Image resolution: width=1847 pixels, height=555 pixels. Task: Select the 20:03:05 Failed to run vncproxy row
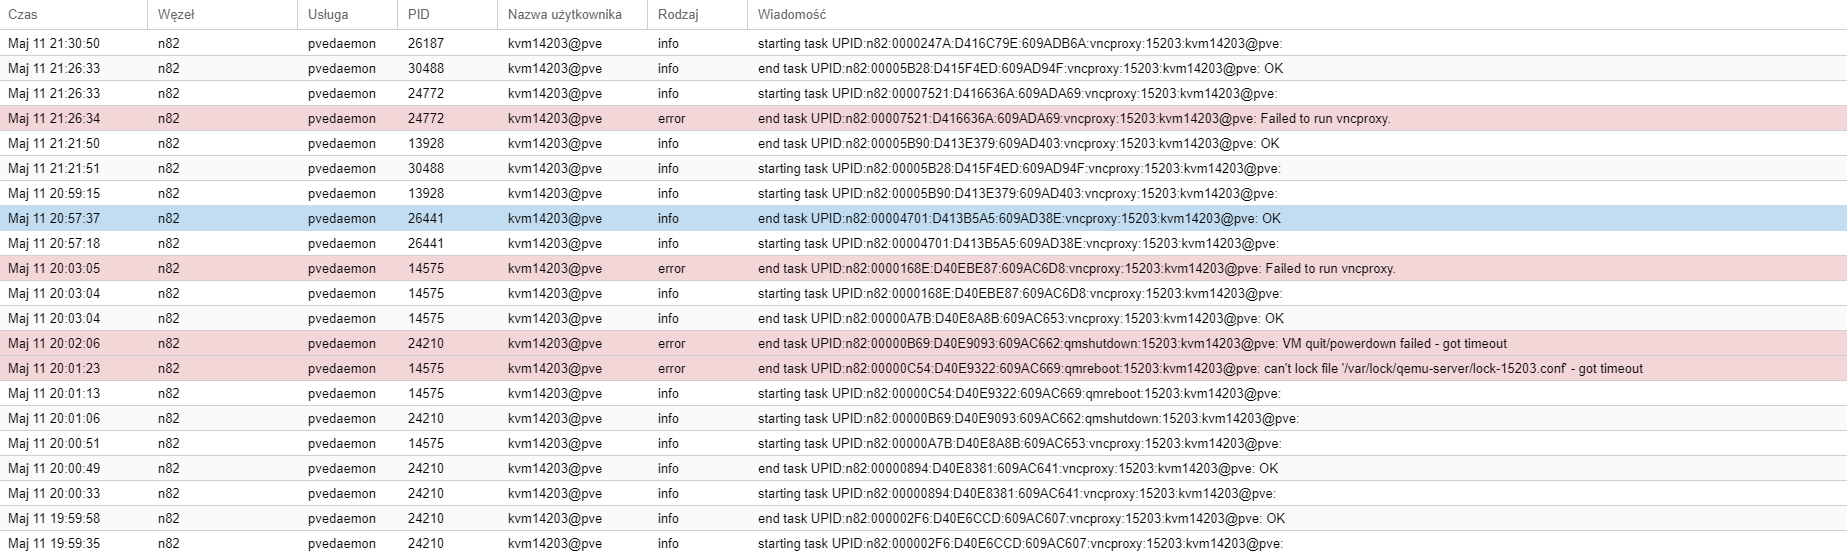pyautogui.click(x=1076, y=268)
